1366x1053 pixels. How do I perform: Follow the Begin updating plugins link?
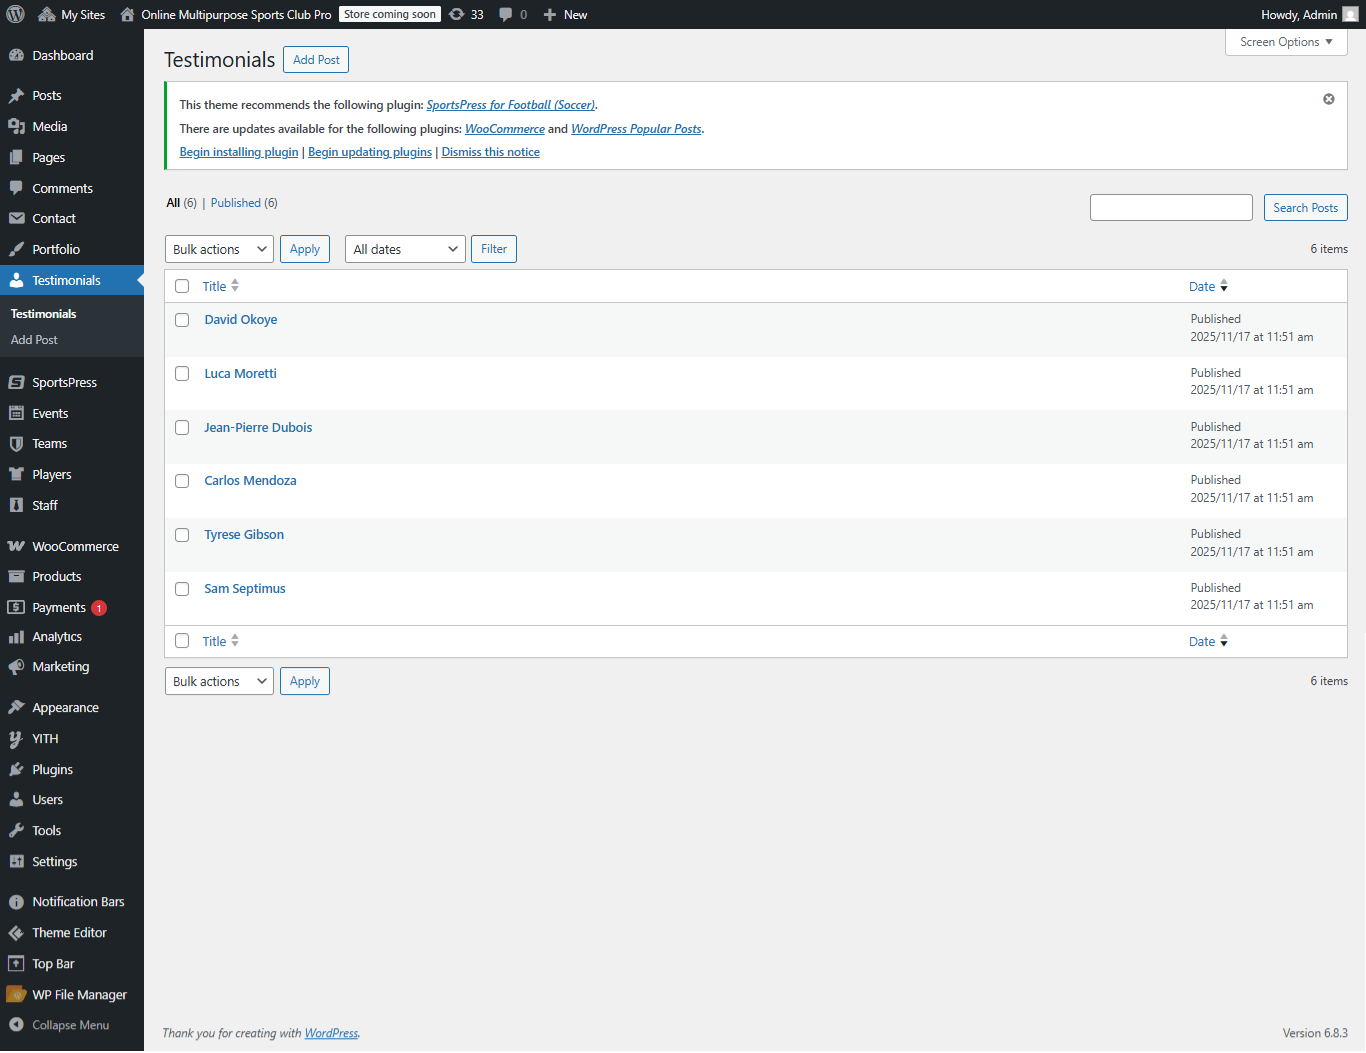(370, 152)
